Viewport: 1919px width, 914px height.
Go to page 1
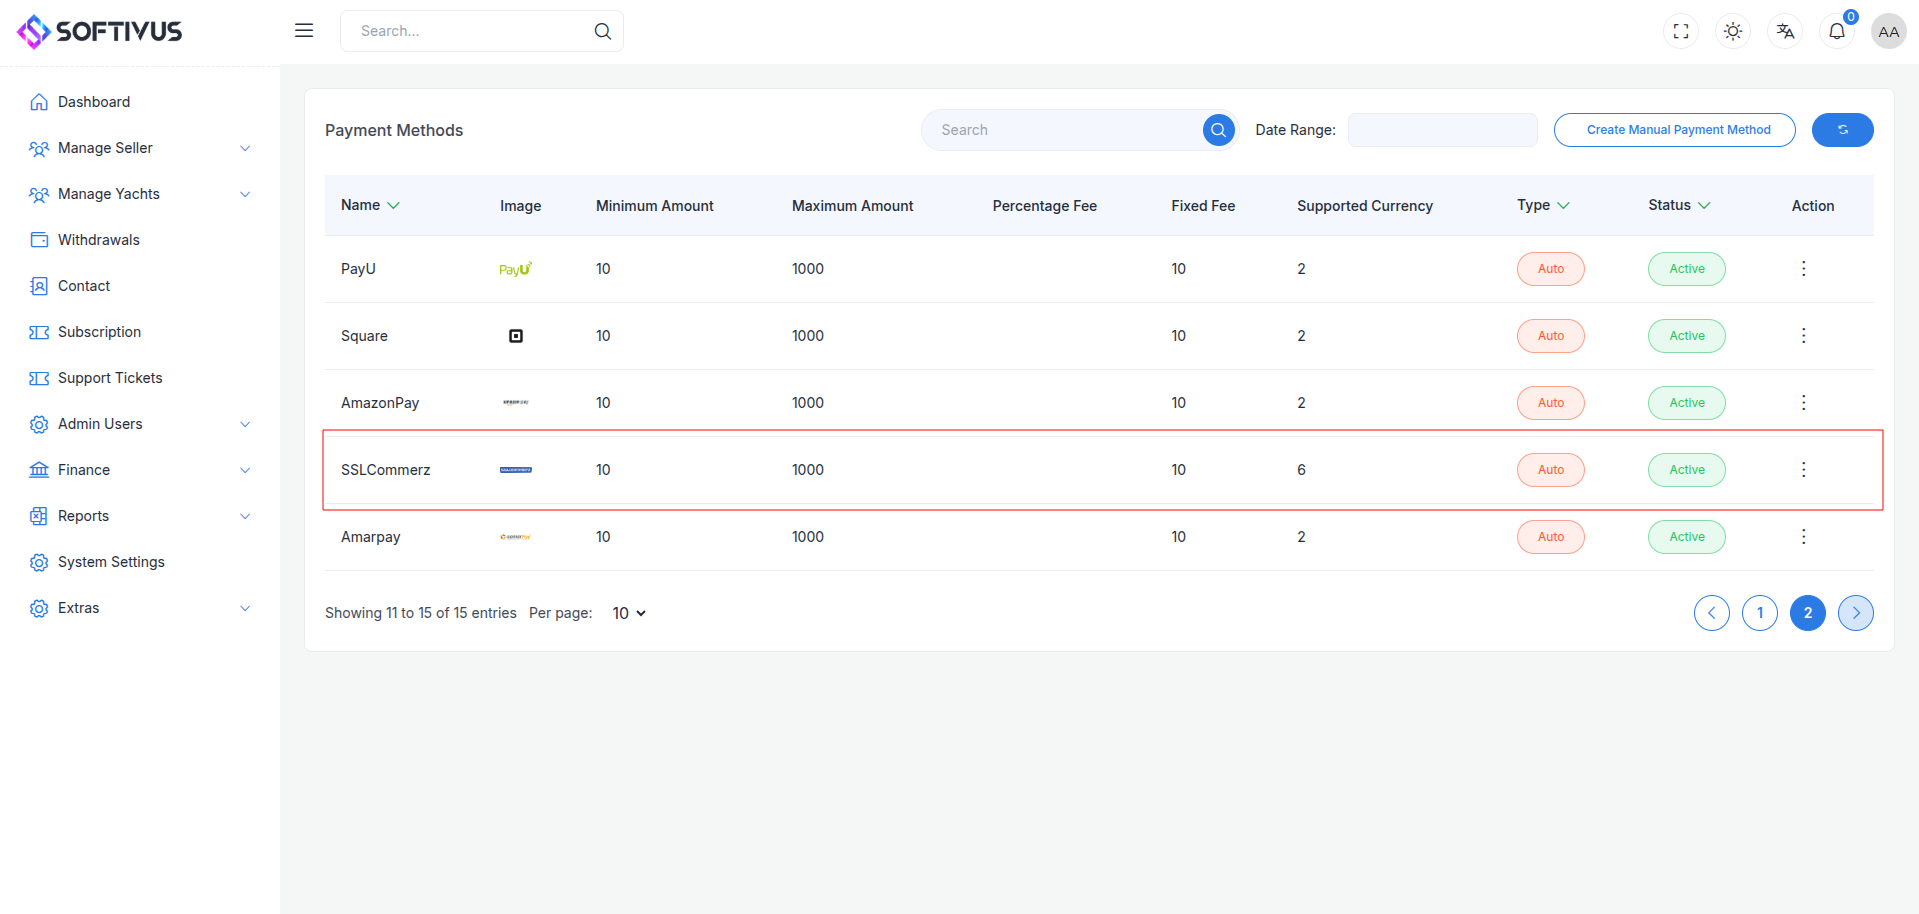(x=1760, y=613)
